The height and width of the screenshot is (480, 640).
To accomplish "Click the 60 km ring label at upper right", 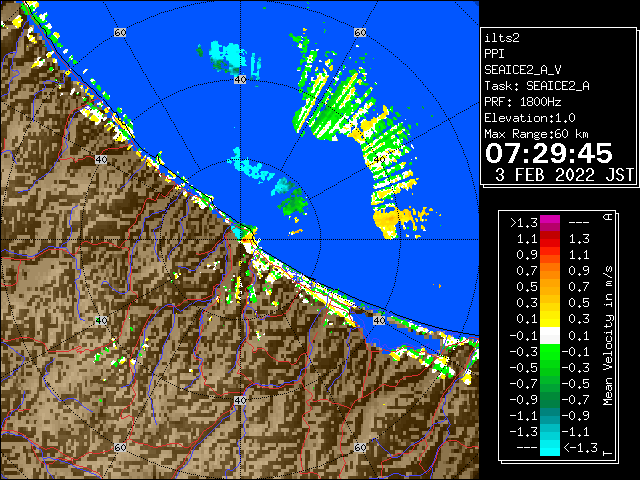I will click(360, 32).
